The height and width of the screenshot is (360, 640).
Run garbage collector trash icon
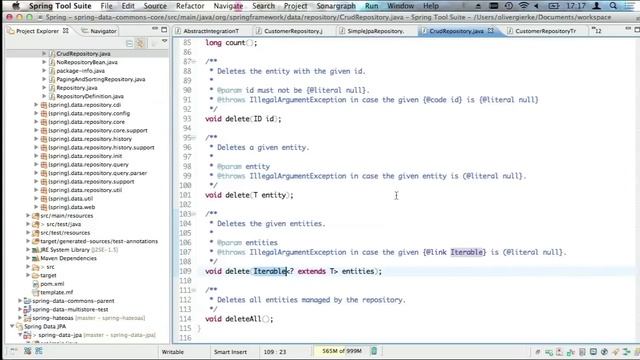tap(374, 351)
